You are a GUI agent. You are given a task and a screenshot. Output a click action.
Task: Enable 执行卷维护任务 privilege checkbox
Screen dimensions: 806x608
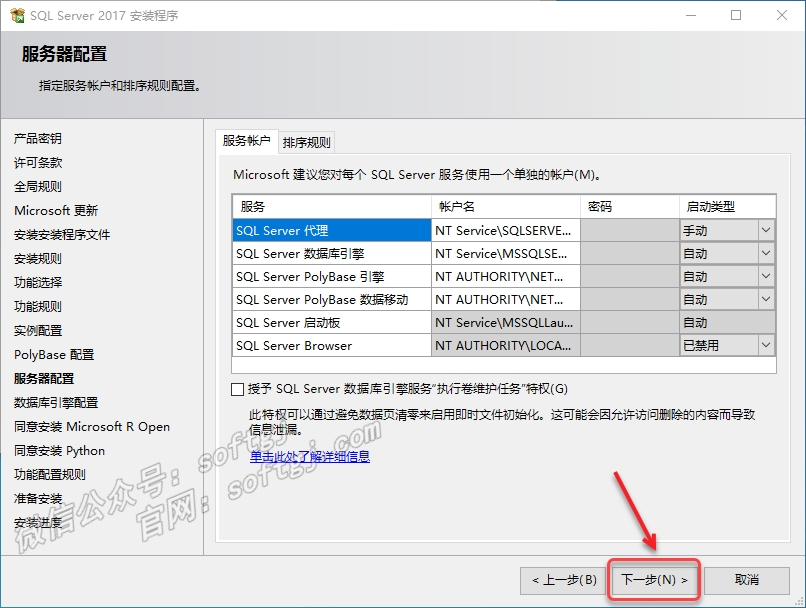(237, 389)
